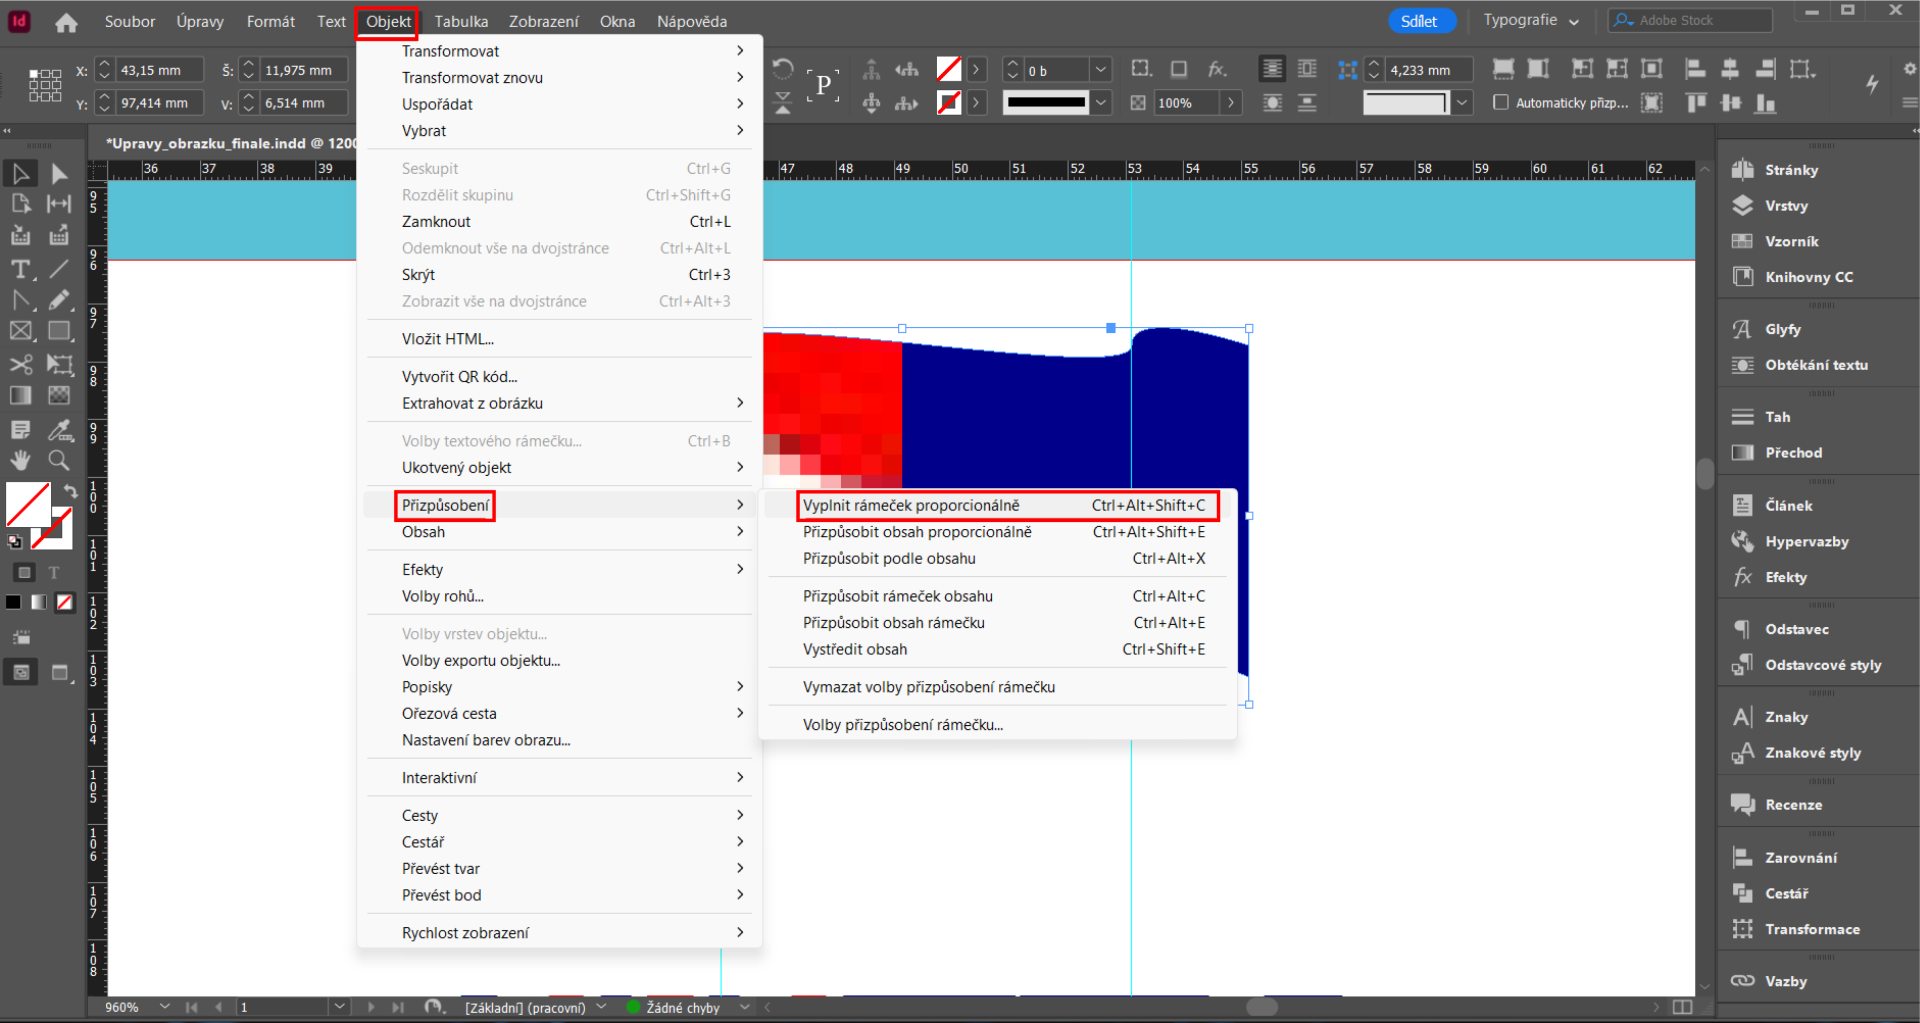The height and width of the screenshot is (1023, 1920).
Task: Click the Sdílet button
Action: pos(1421,20)
